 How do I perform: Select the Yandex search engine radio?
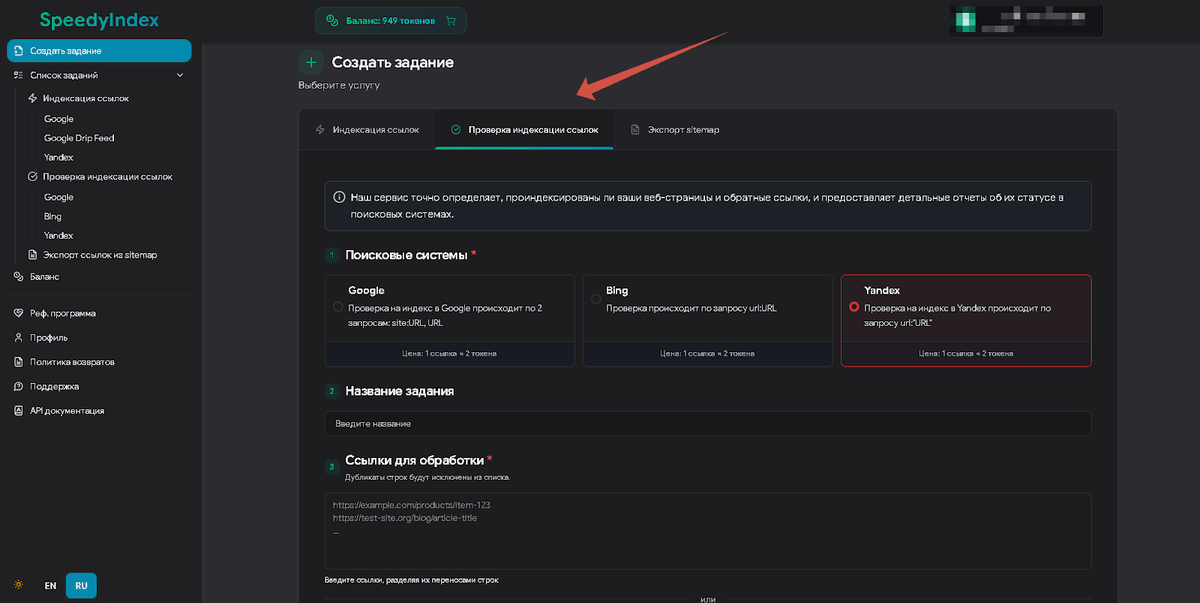click(853, 307)
